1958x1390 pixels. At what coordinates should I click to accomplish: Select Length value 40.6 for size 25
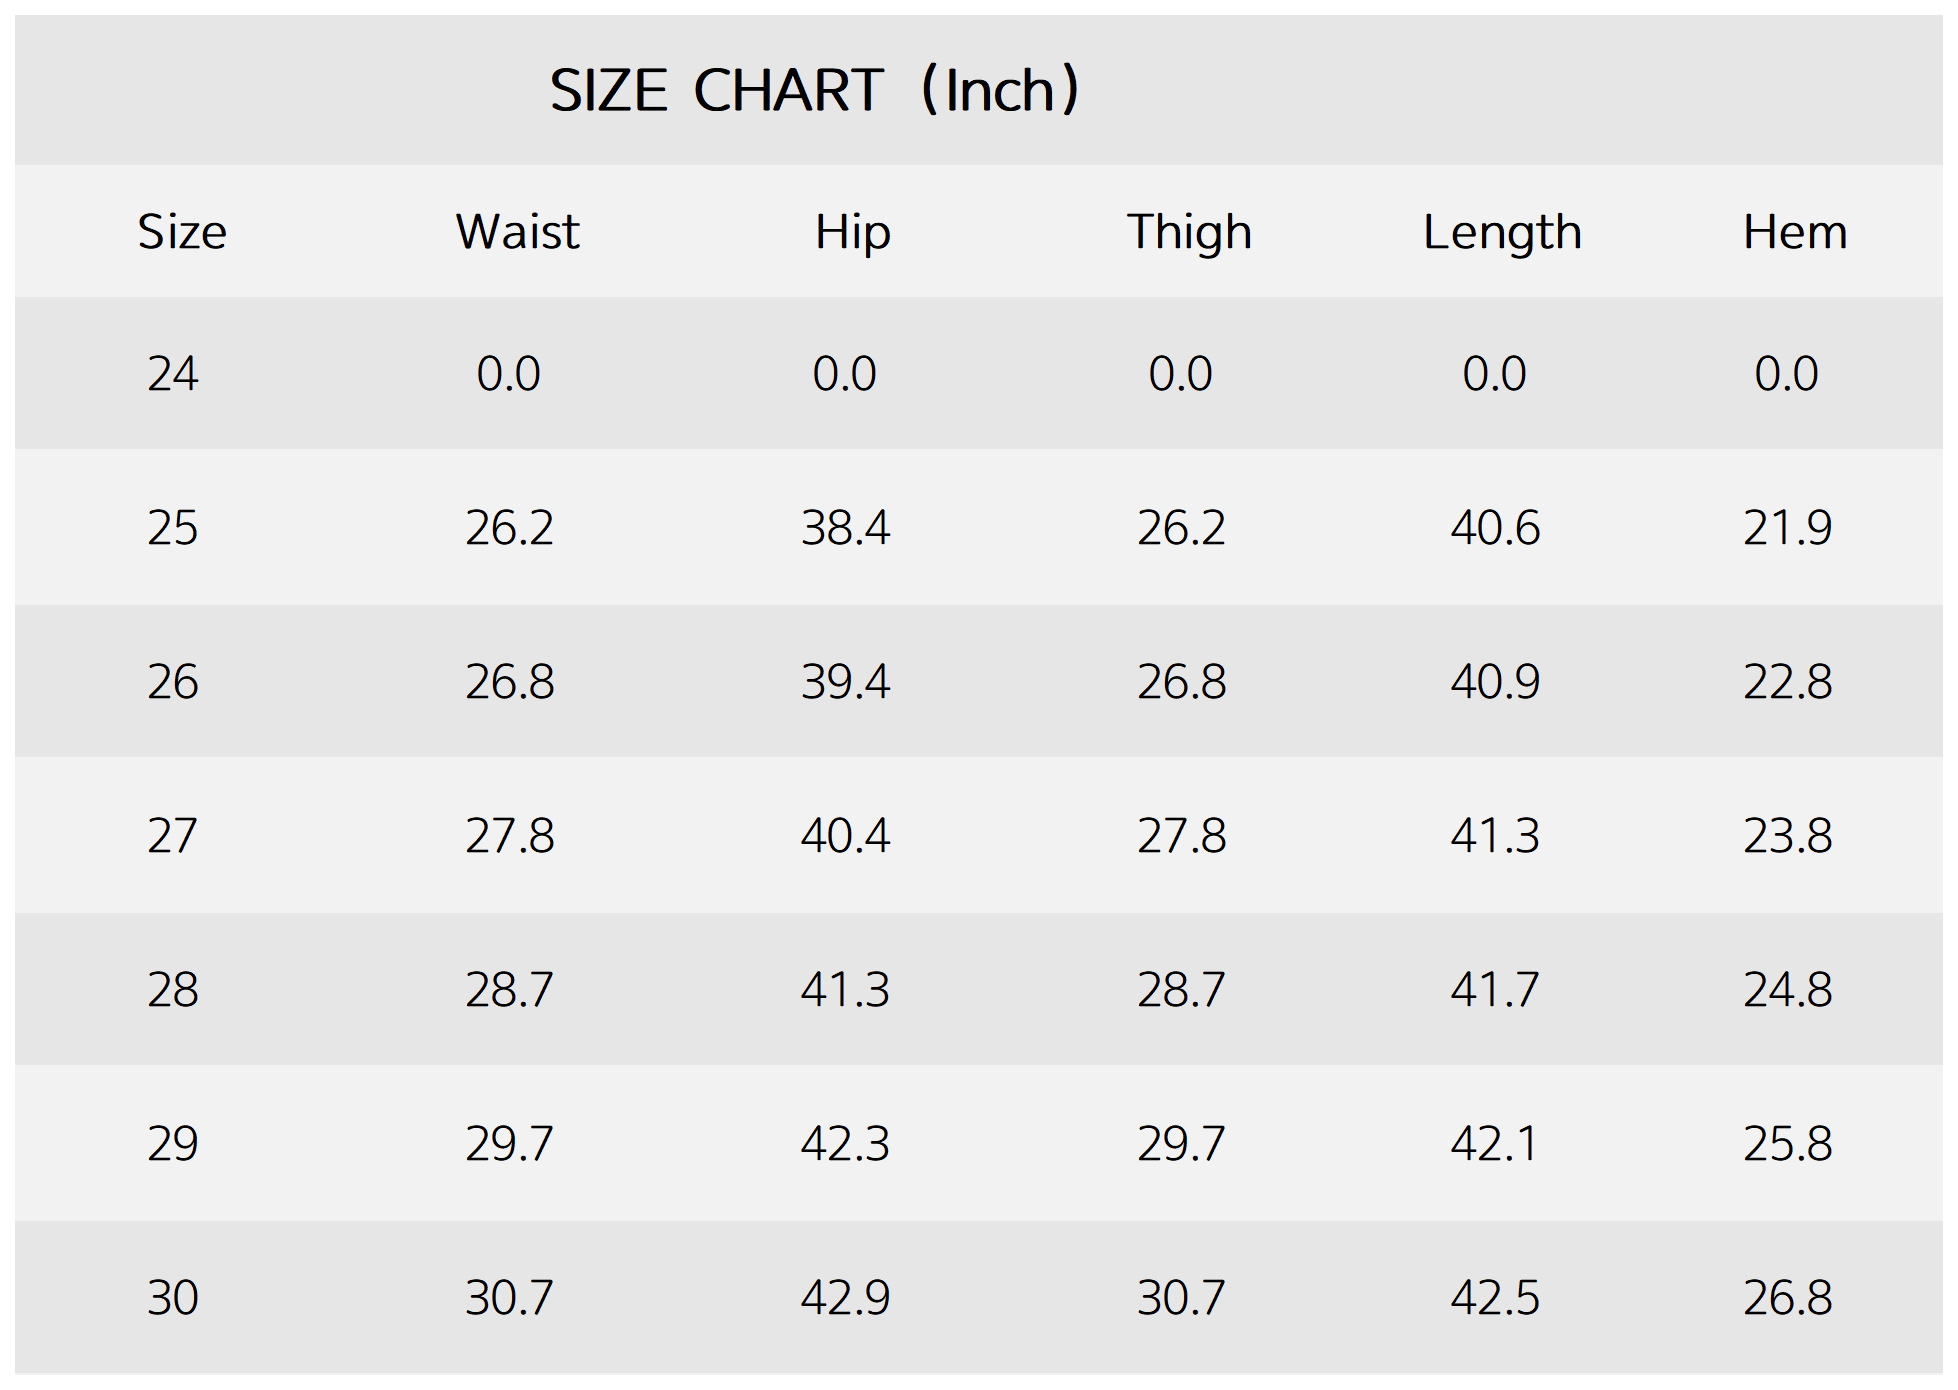[1495, 528]
